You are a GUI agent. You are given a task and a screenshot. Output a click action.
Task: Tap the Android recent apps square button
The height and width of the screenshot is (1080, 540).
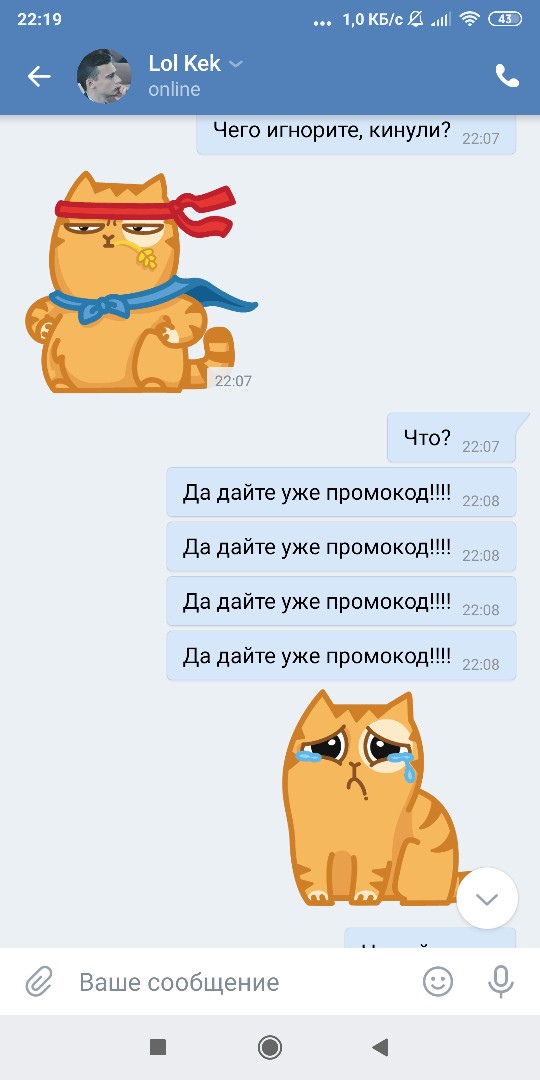158,1048
